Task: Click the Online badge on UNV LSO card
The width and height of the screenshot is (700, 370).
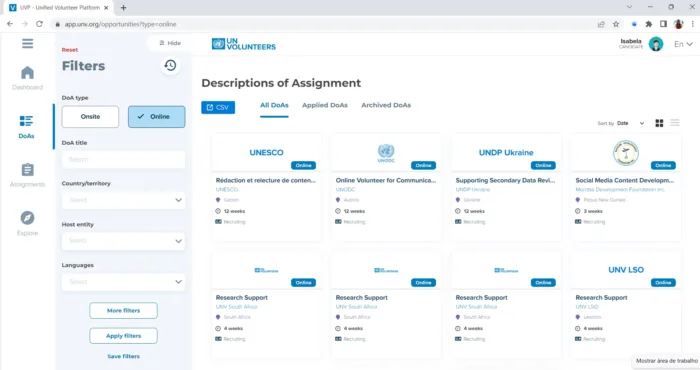Action: [663, 283]
